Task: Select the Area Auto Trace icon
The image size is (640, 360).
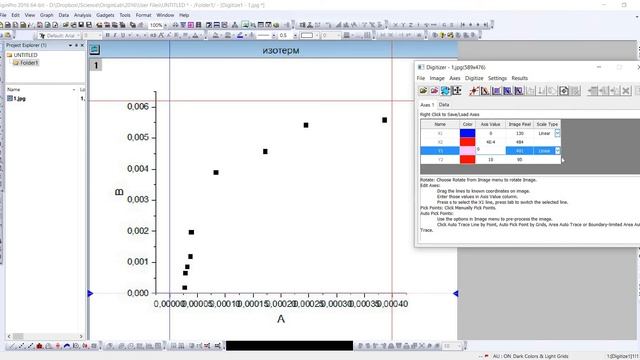Action: (x=507, y=91)
